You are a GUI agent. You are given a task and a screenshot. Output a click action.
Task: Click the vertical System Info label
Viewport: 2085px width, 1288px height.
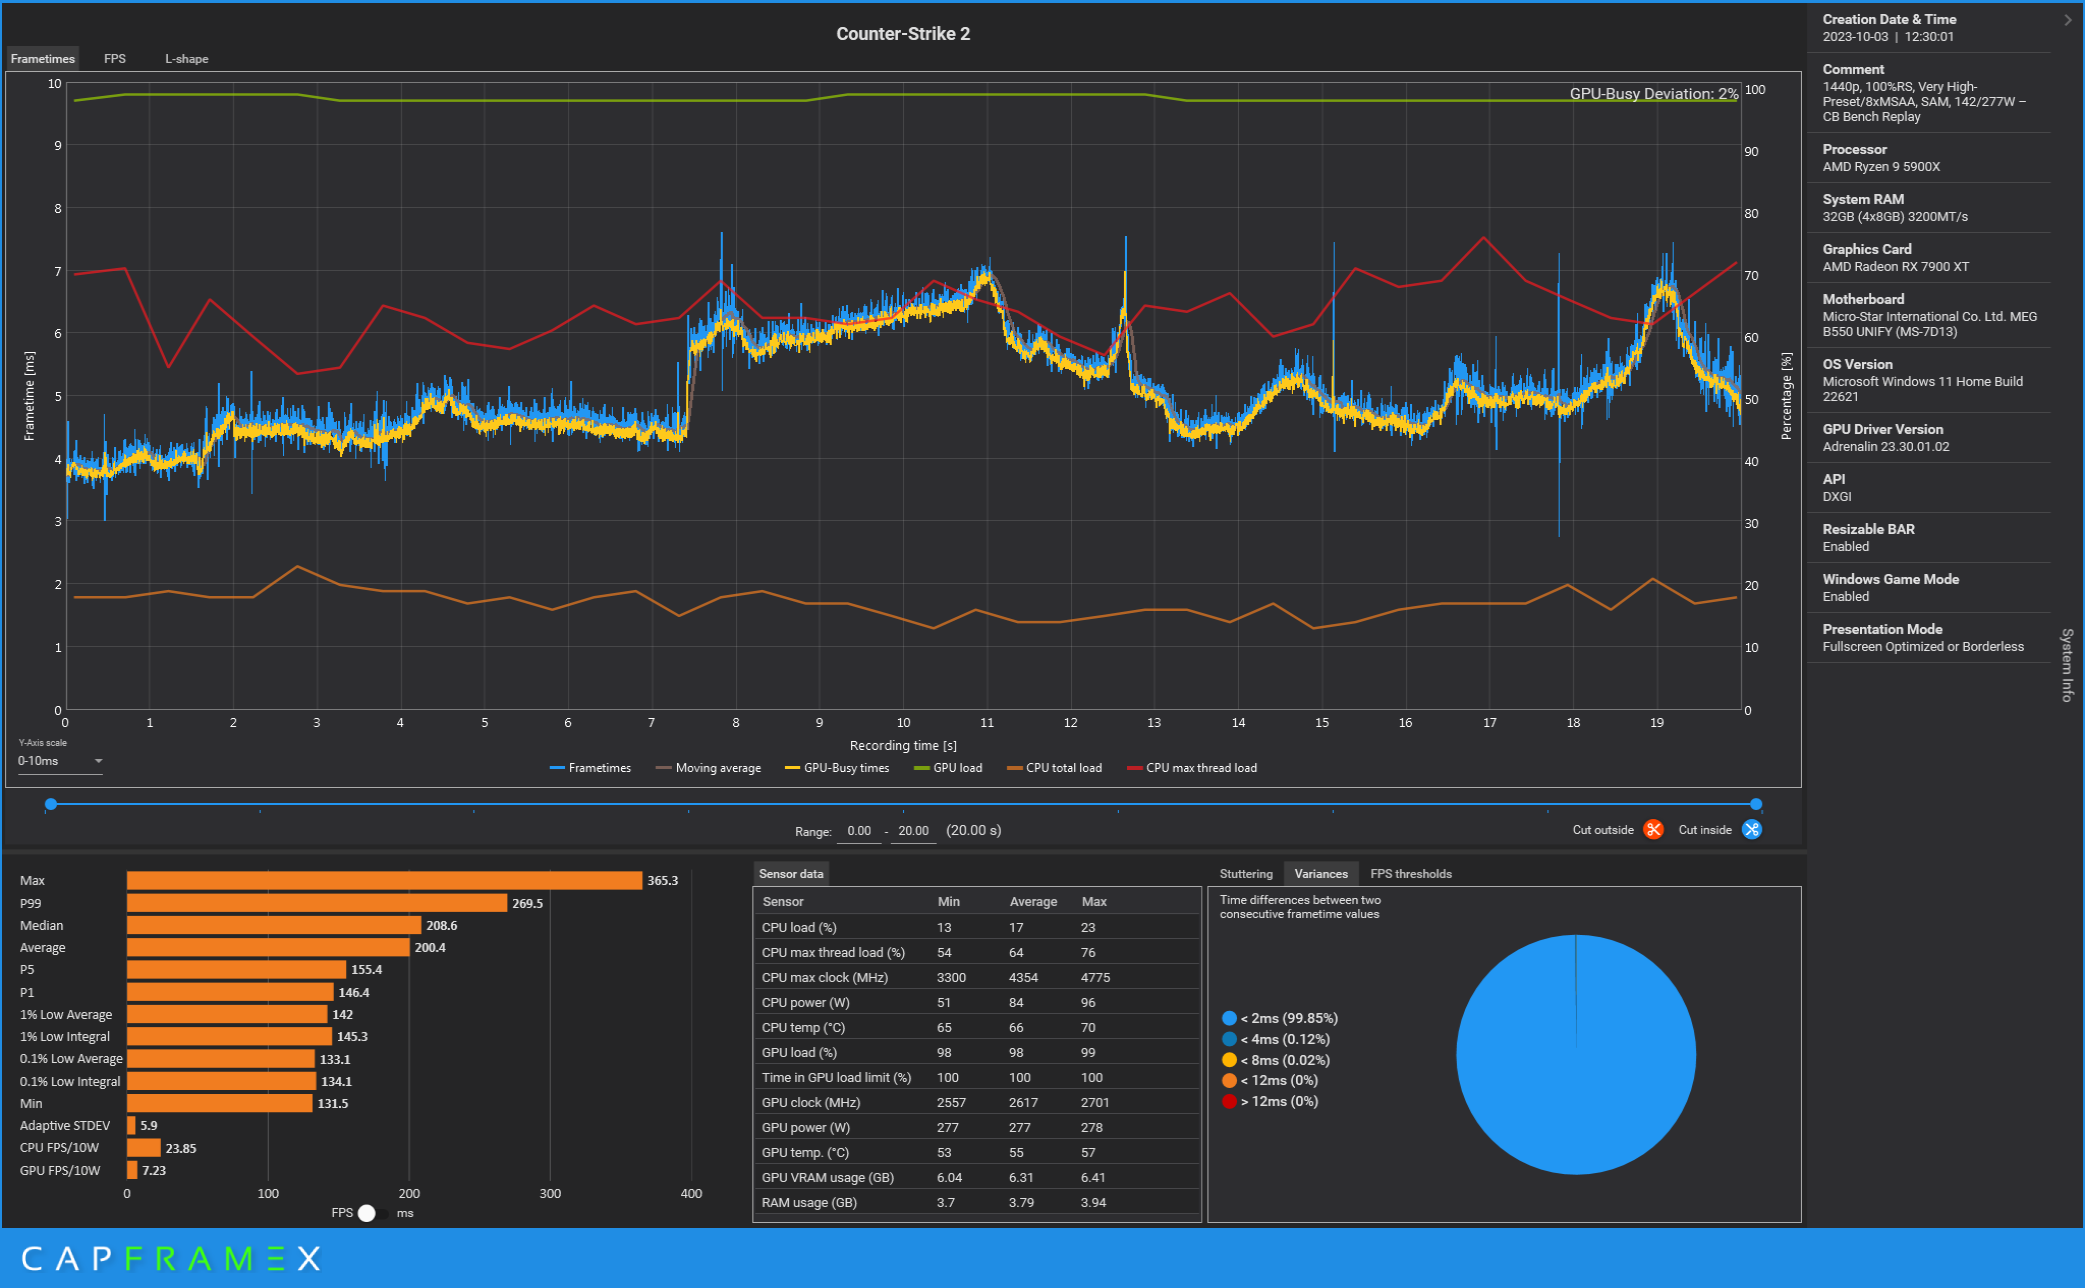[x=2067, y=665]
